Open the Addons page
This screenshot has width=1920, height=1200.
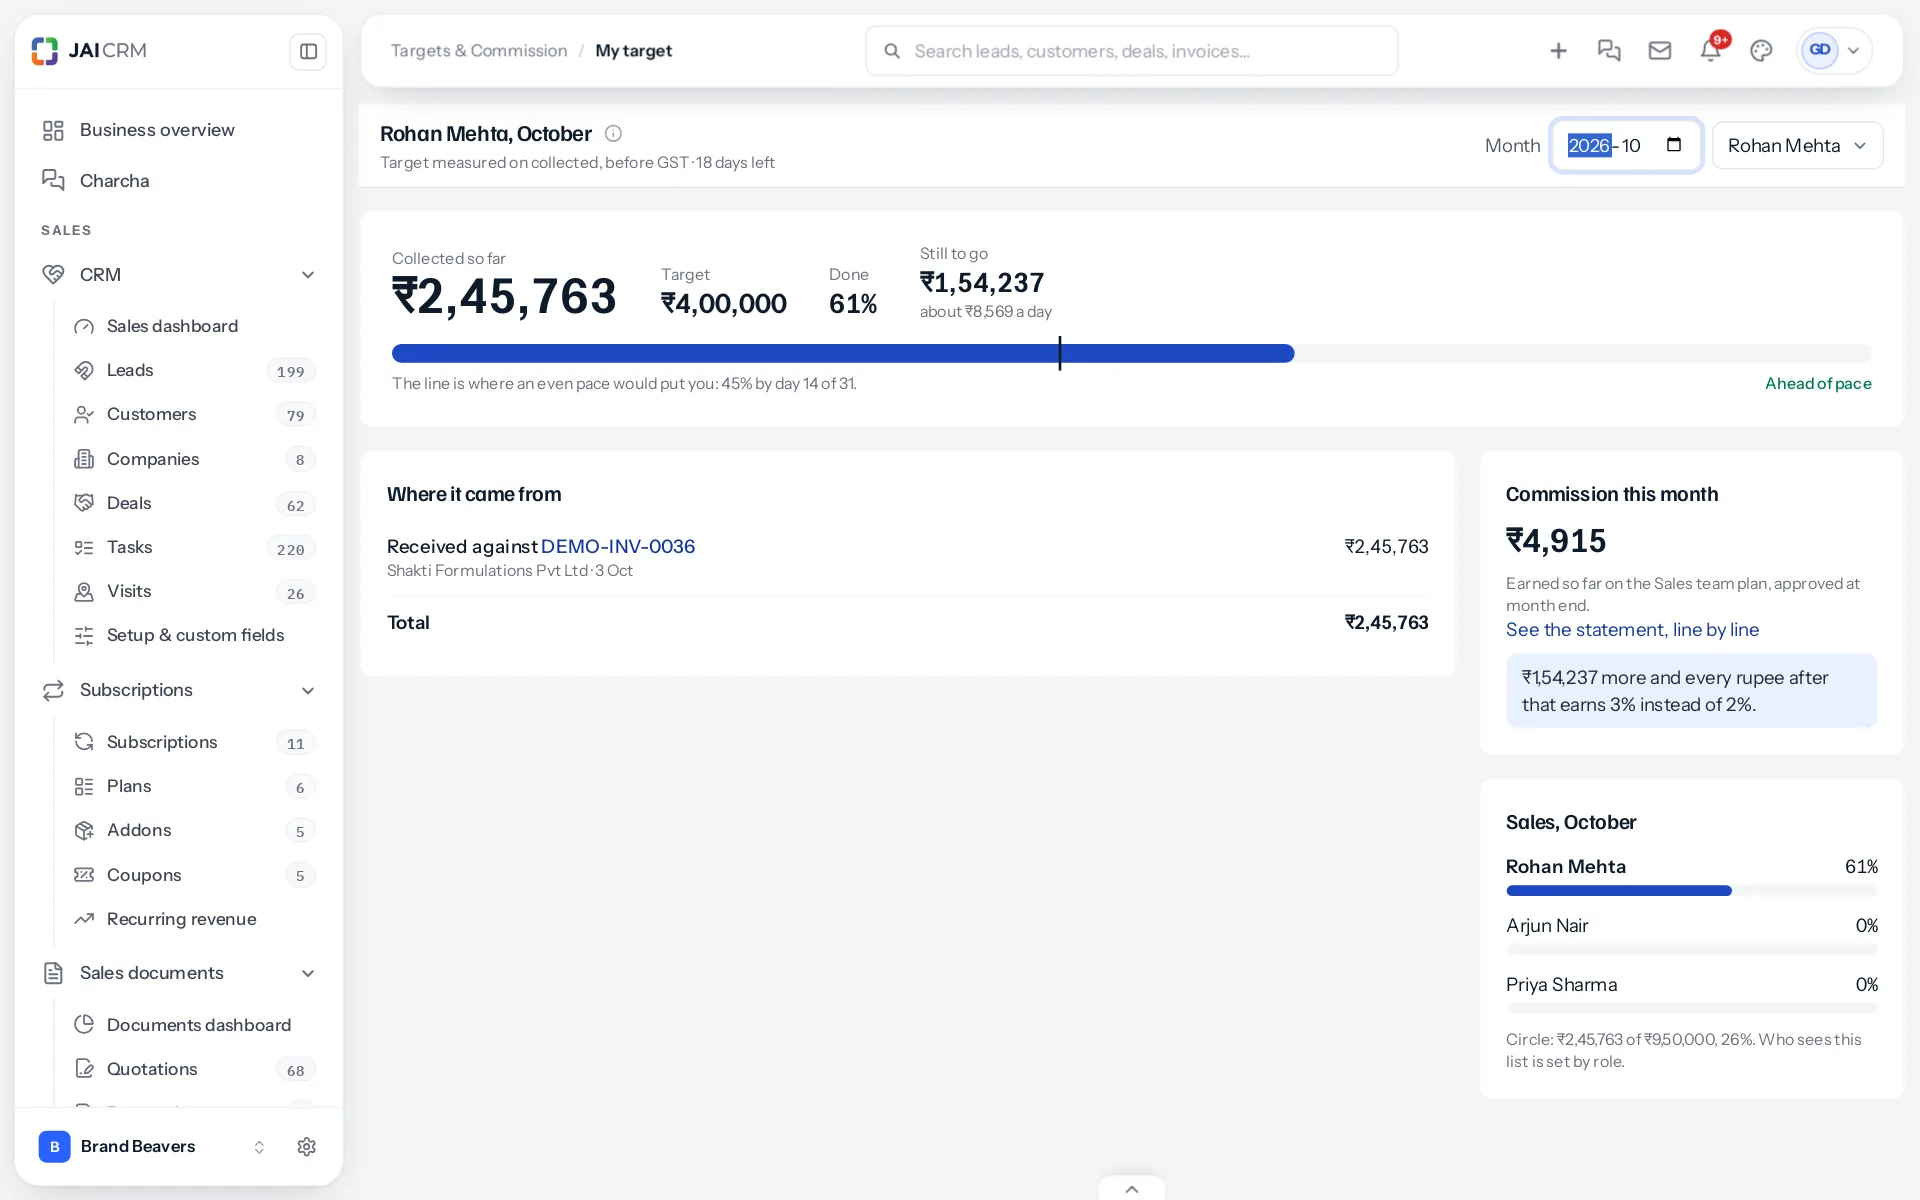point(195,830)
